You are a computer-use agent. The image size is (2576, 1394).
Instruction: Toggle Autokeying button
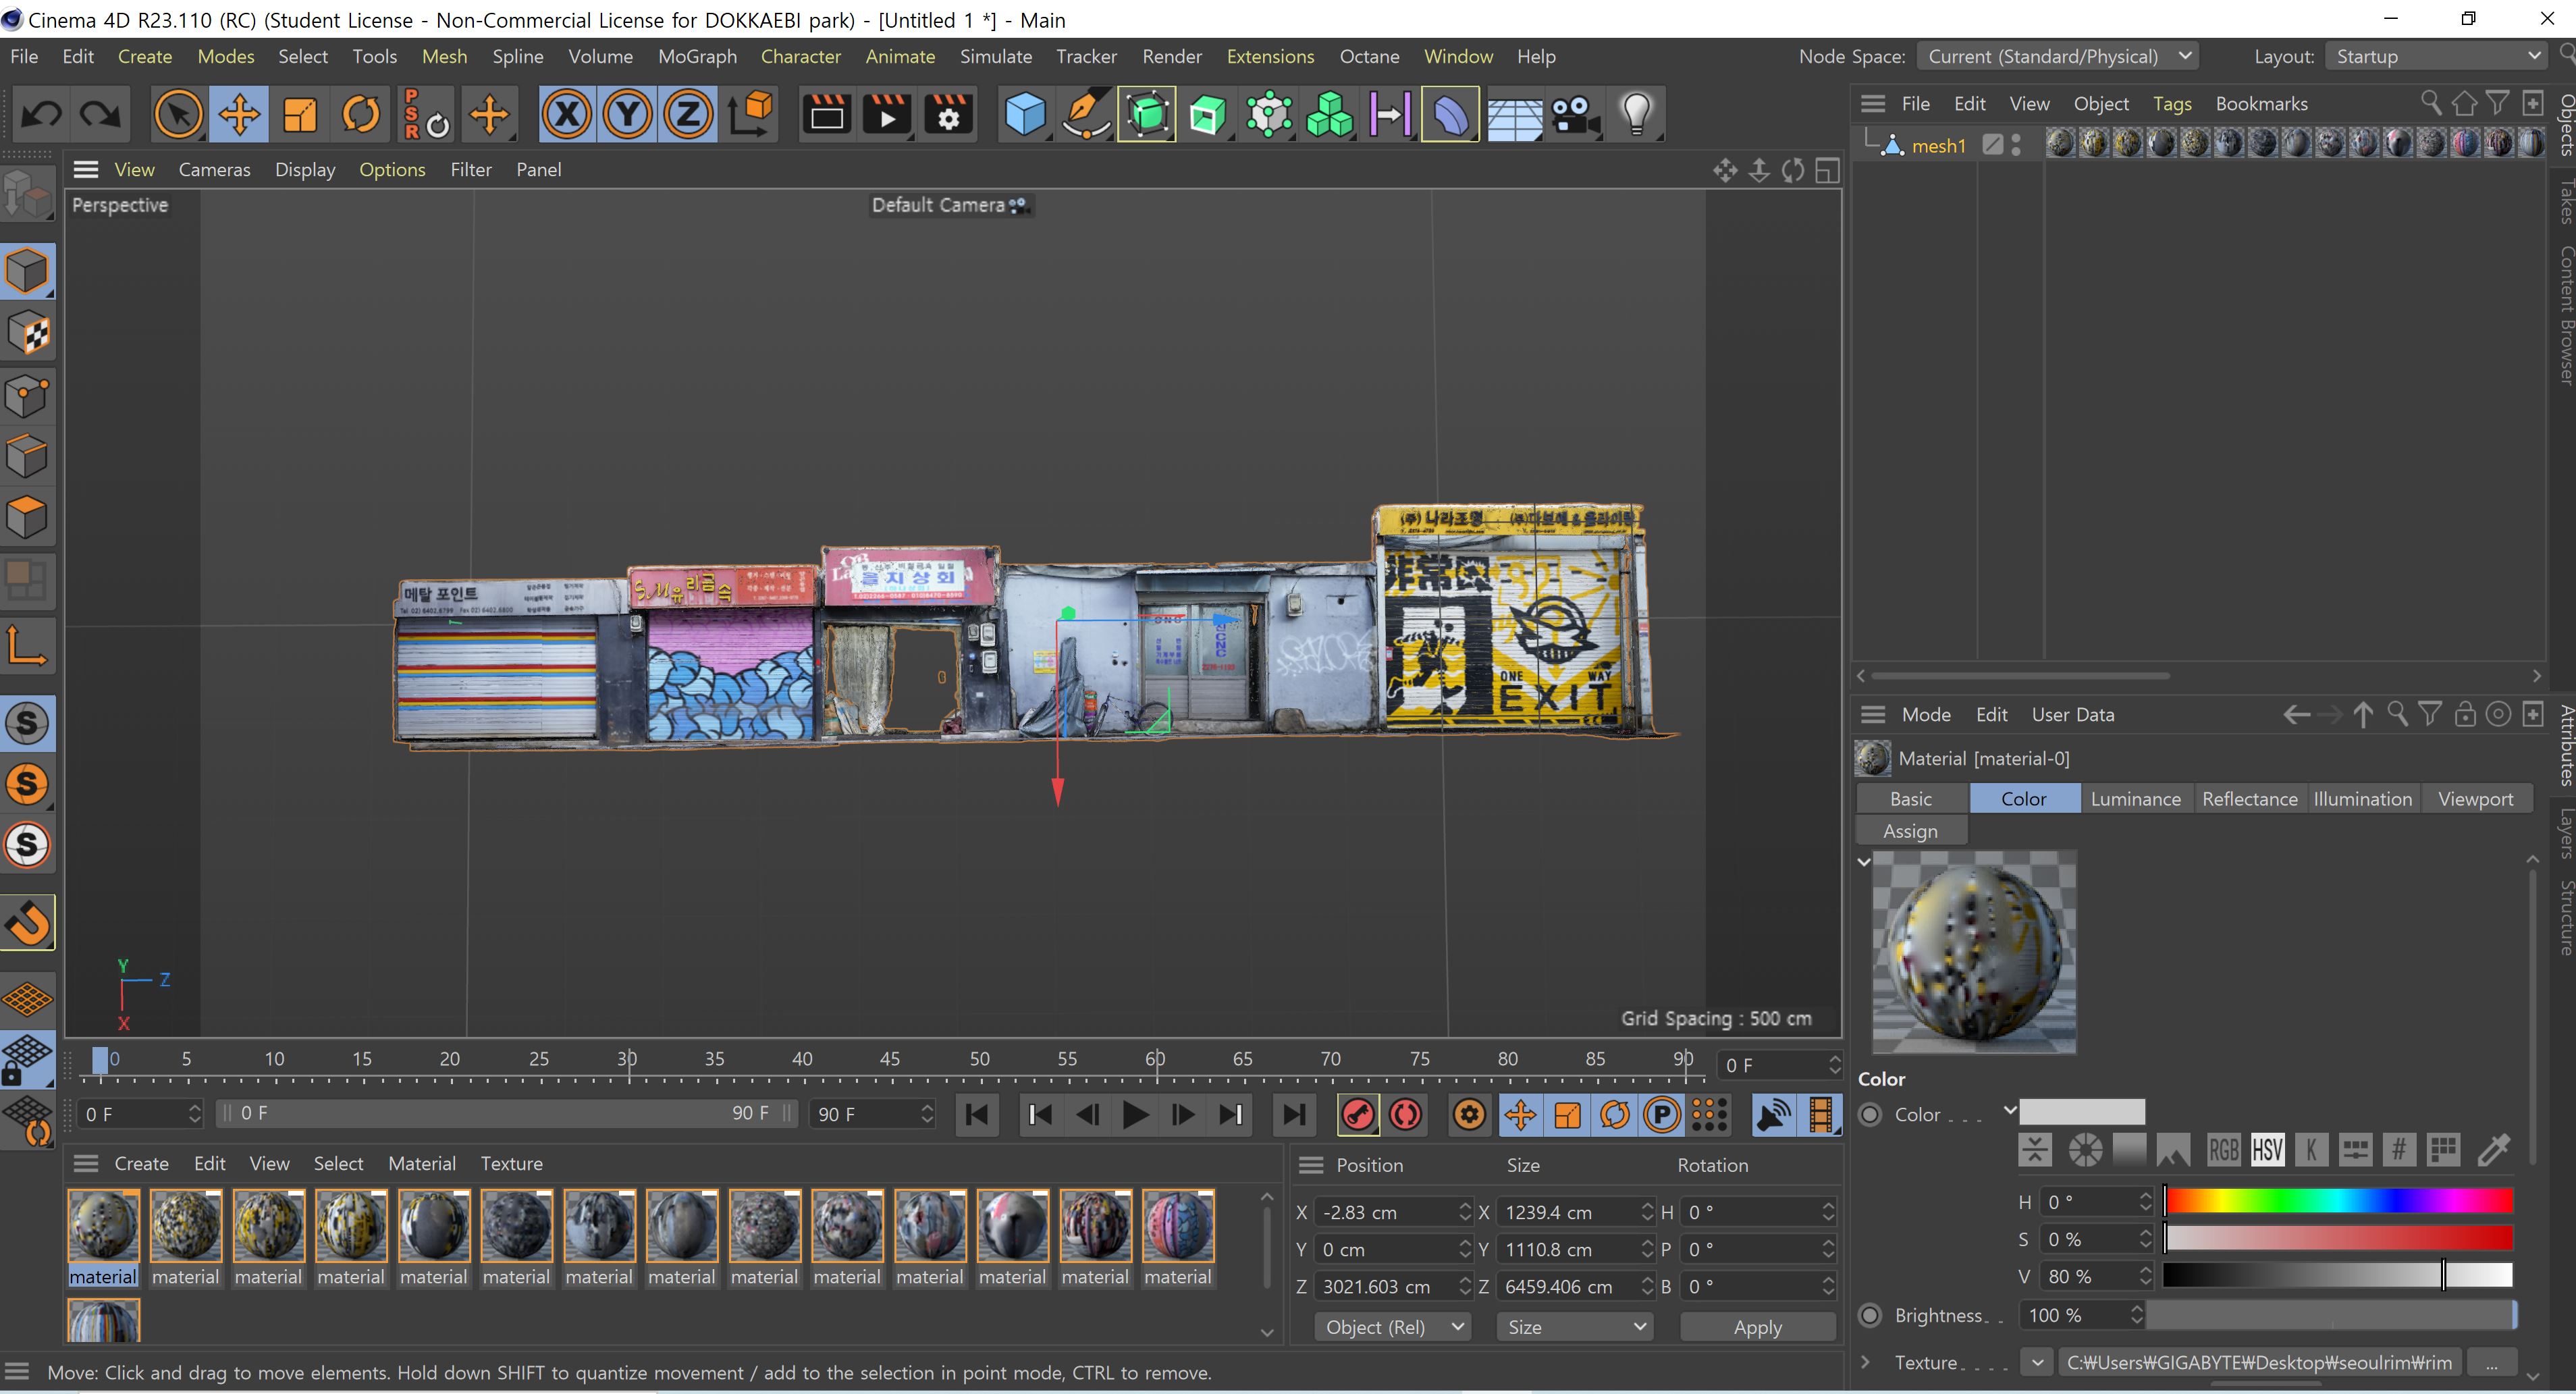tap(1406, 1114)
